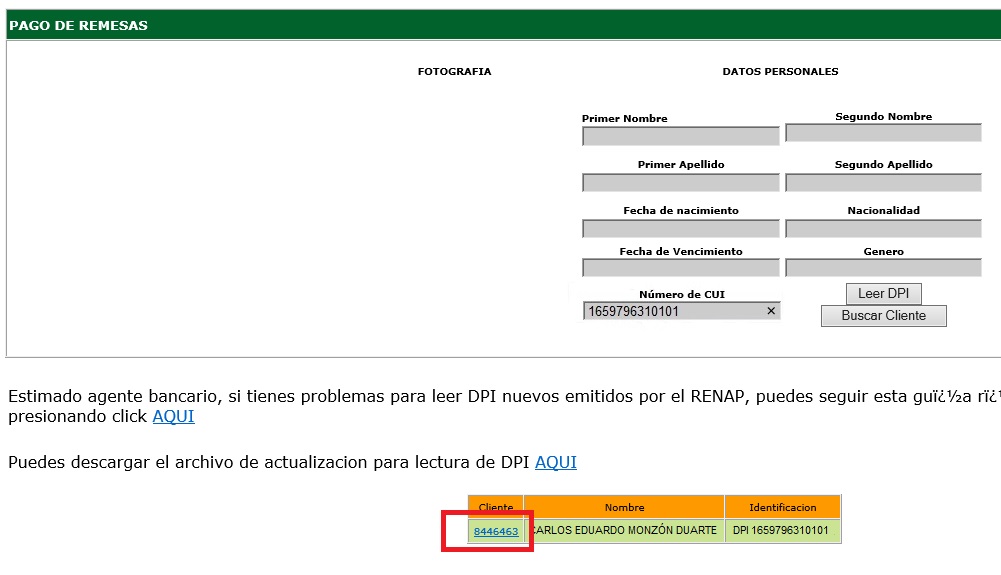
Task: Click the Identificacion column header
Action: [782, 507]
